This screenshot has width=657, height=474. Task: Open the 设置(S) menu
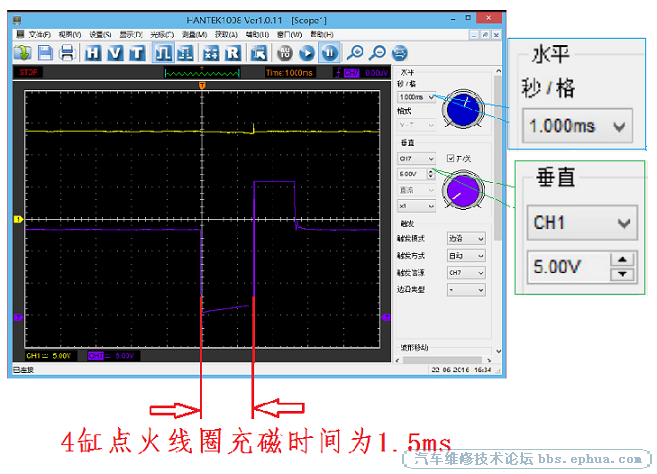pos(100,34)
